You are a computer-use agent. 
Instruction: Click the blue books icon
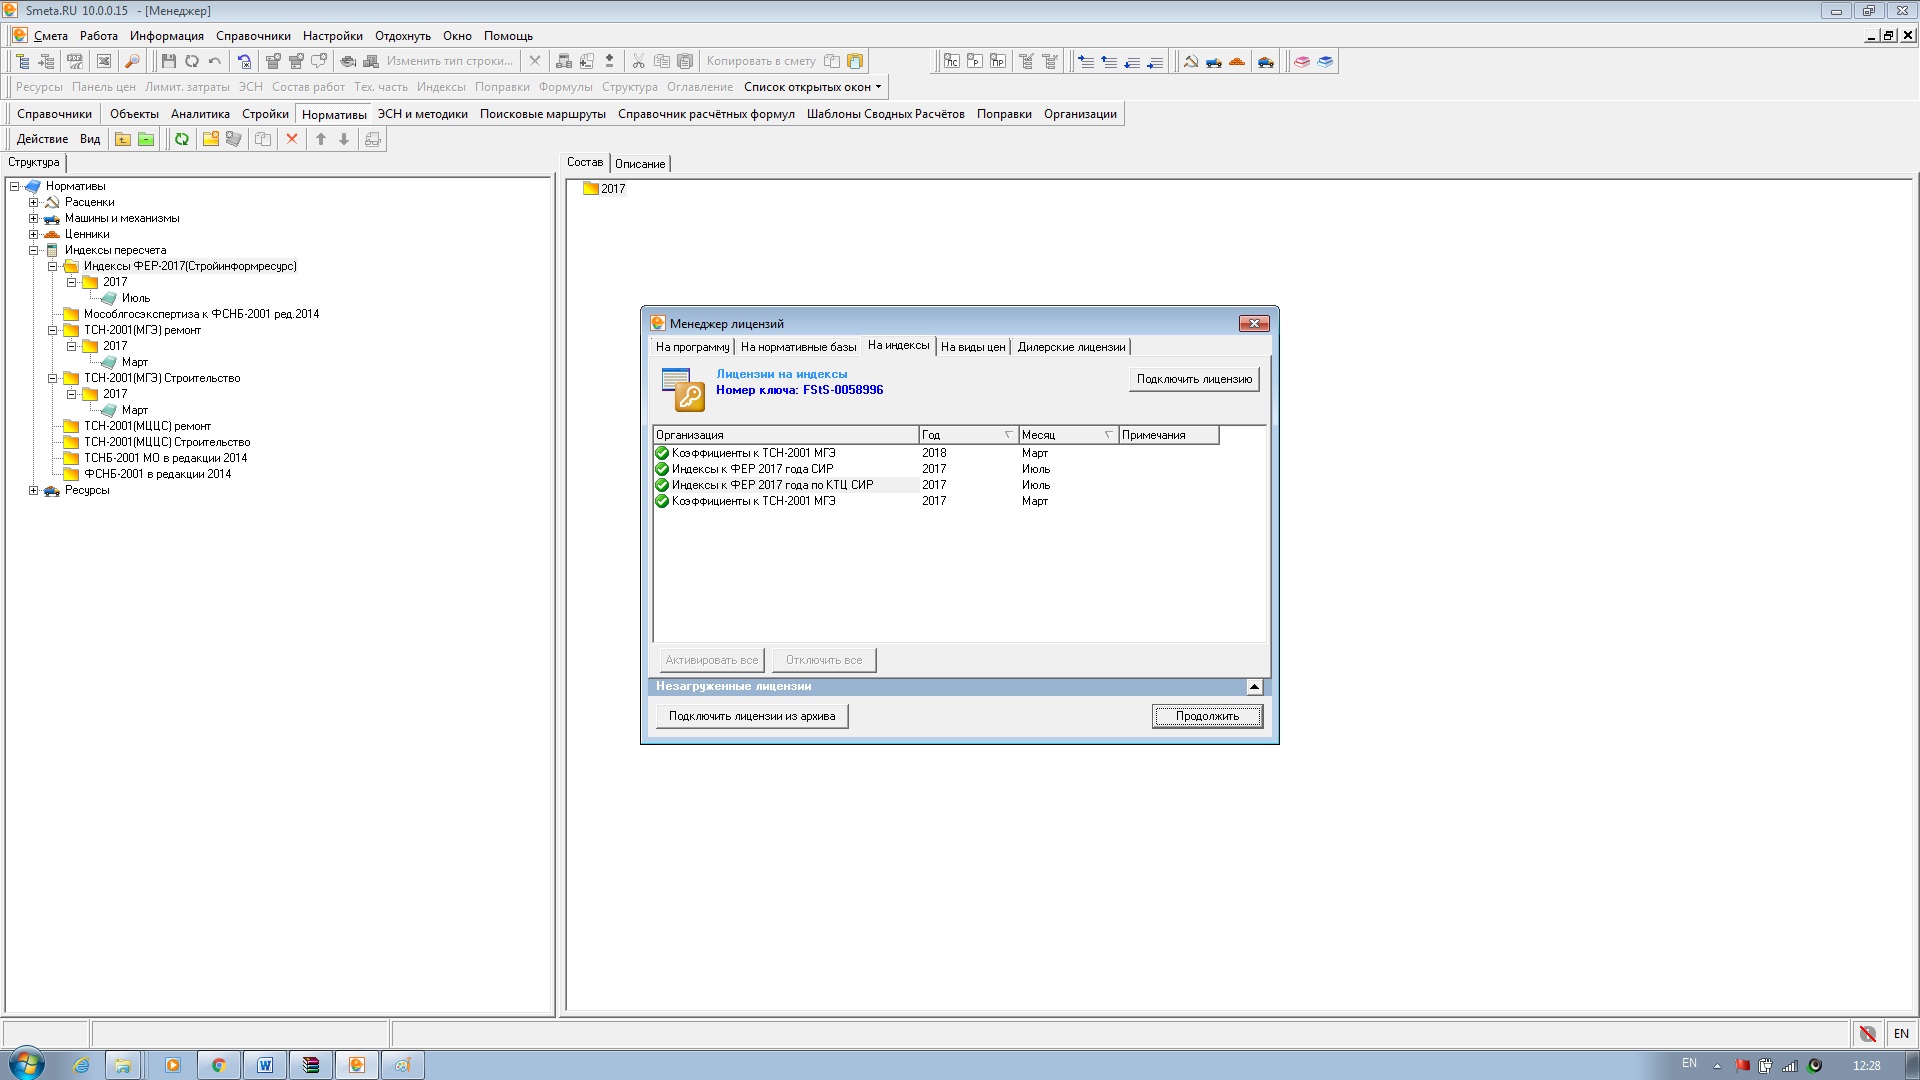click(1325, 61)
